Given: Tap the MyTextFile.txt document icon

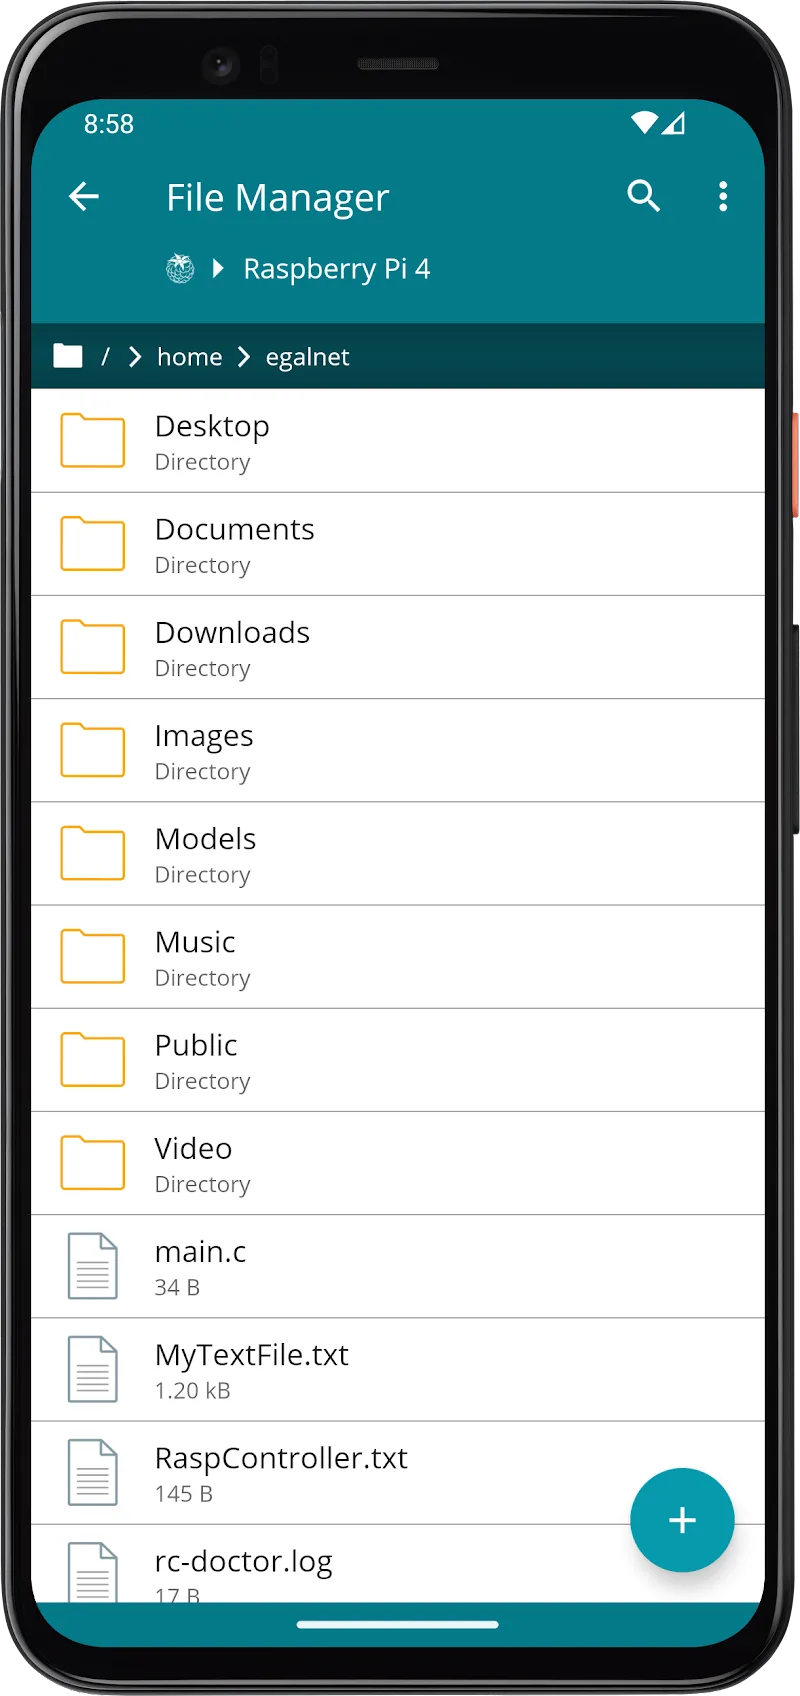Looking at the screenshot, I should 93,1369.
